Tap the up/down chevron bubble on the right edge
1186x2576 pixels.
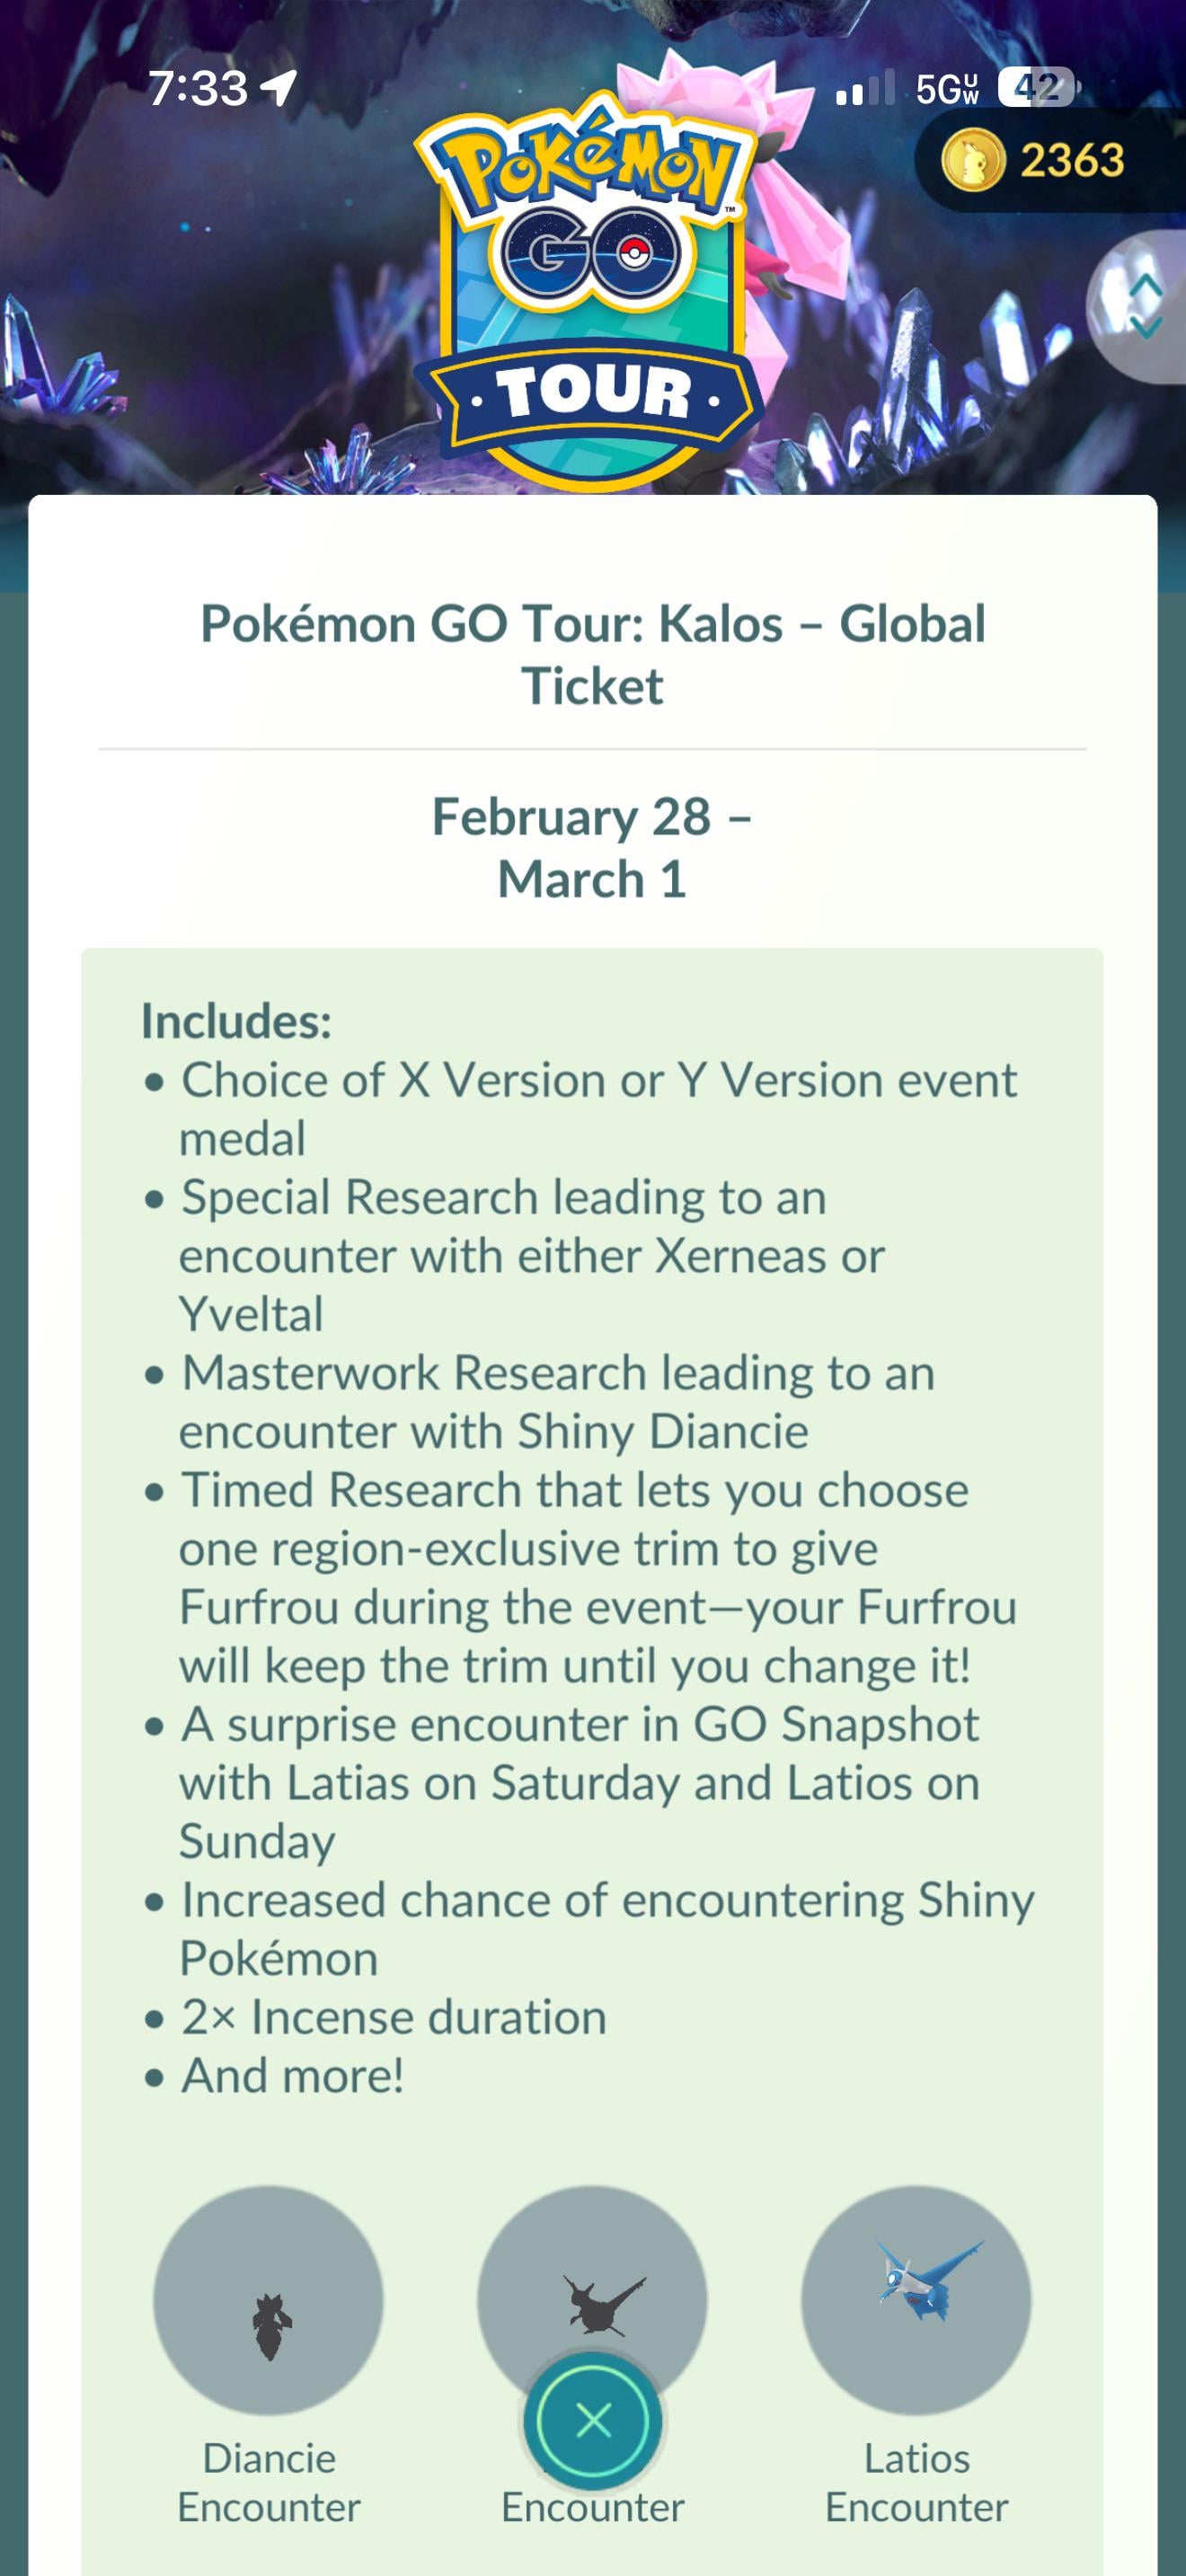[1144, 306]
